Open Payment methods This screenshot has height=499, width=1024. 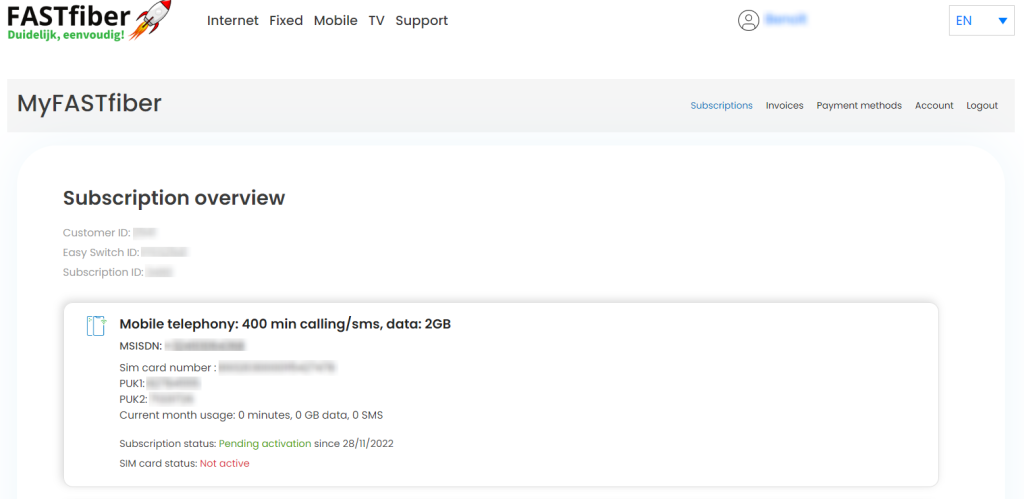(859, 105)
